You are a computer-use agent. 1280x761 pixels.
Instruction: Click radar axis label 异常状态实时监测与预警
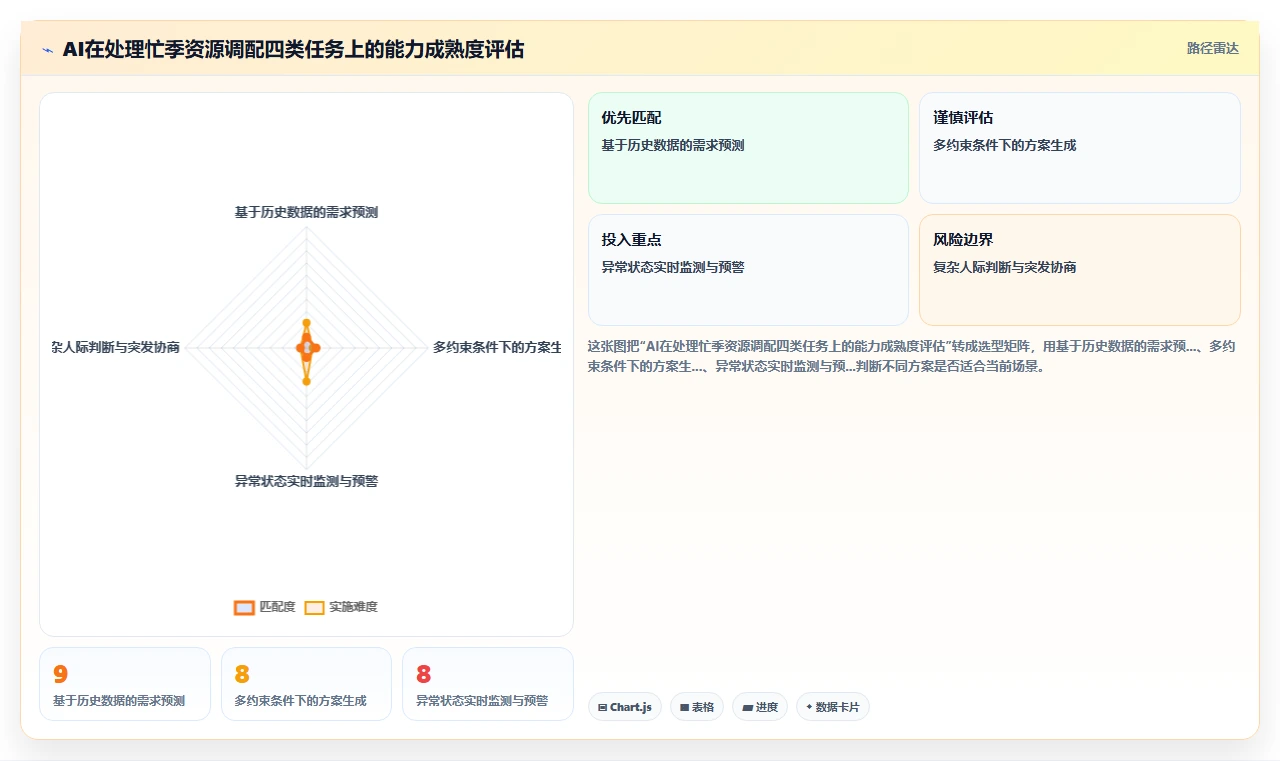coord(306,481)
